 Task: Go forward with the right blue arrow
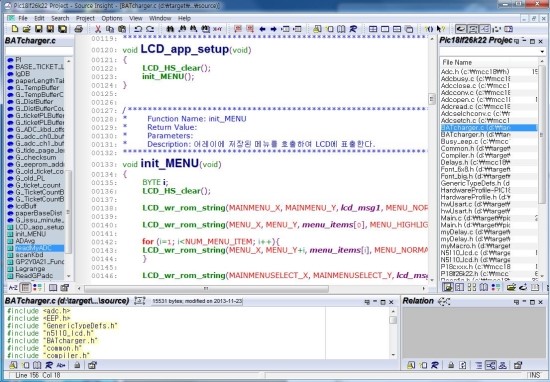click(274, 29)
